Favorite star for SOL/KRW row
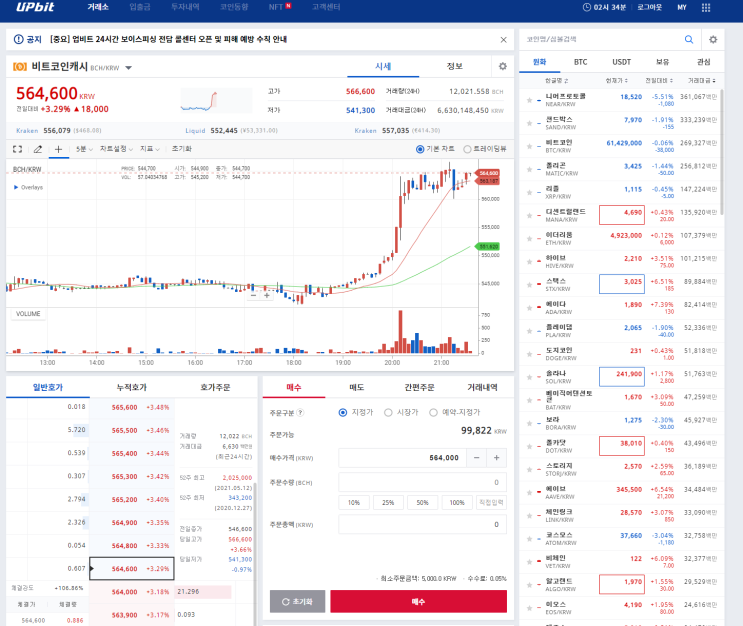 [529, 377]
